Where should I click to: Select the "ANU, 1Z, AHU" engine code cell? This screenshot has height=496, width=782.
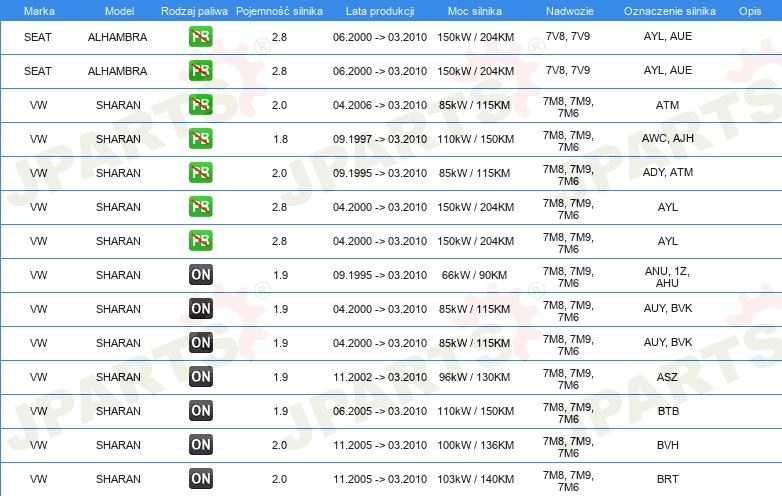(667, 277)
